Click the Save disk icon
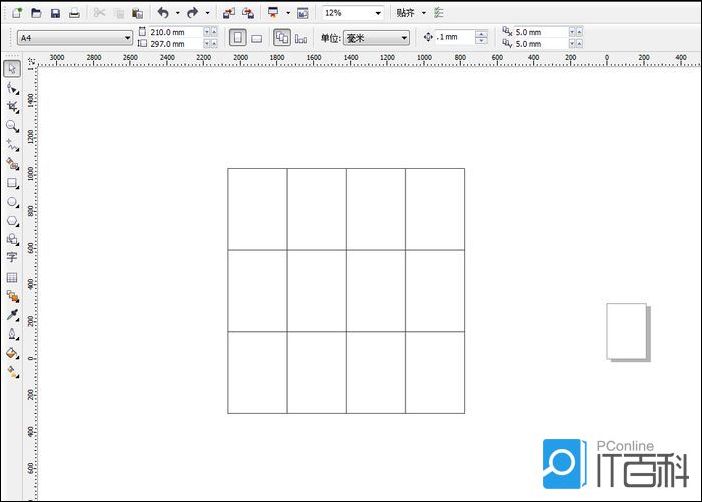702x502 pixels. (55, 13)
